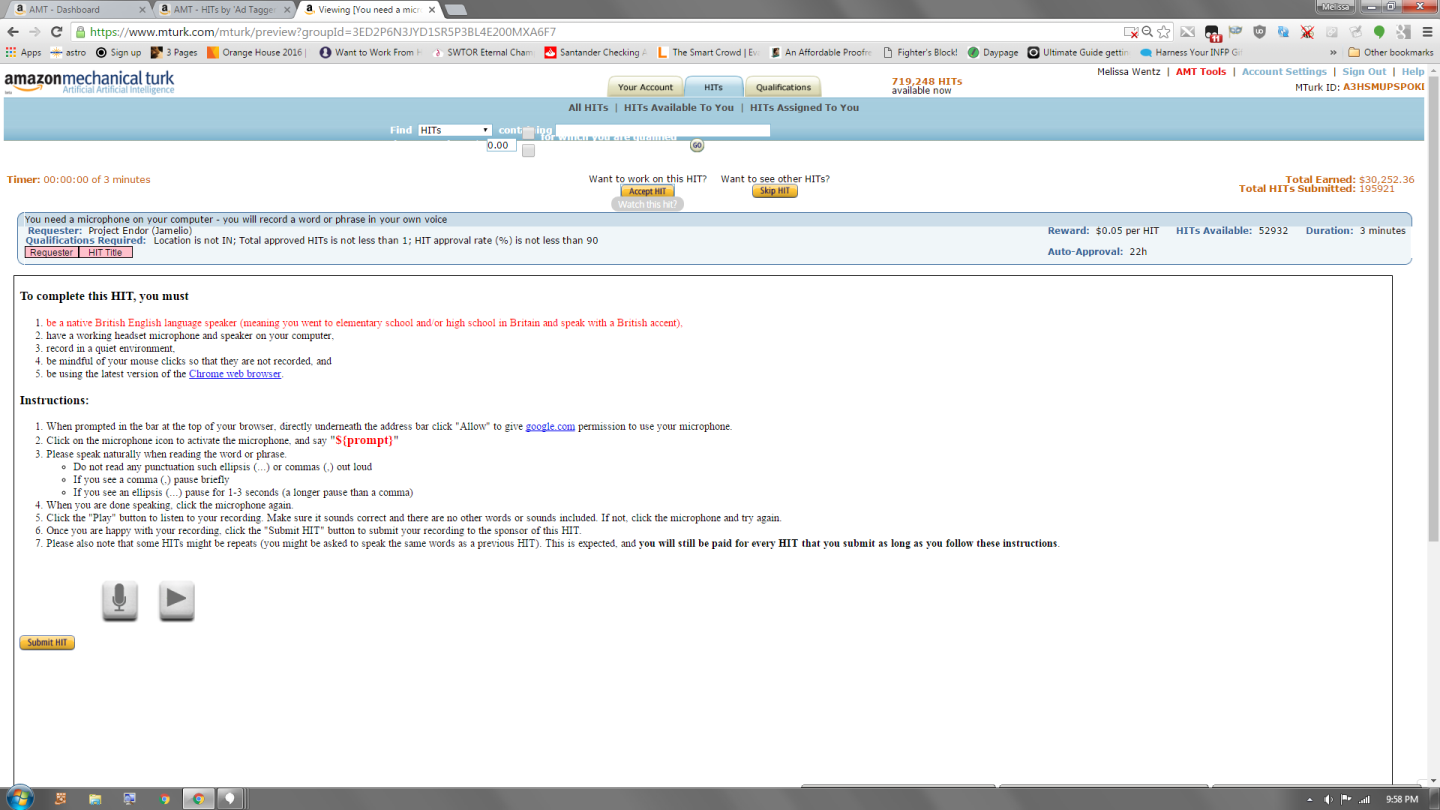Open the file explorer folder in taskbar
Screen dimensions: 1440x810
pos(95,799)
